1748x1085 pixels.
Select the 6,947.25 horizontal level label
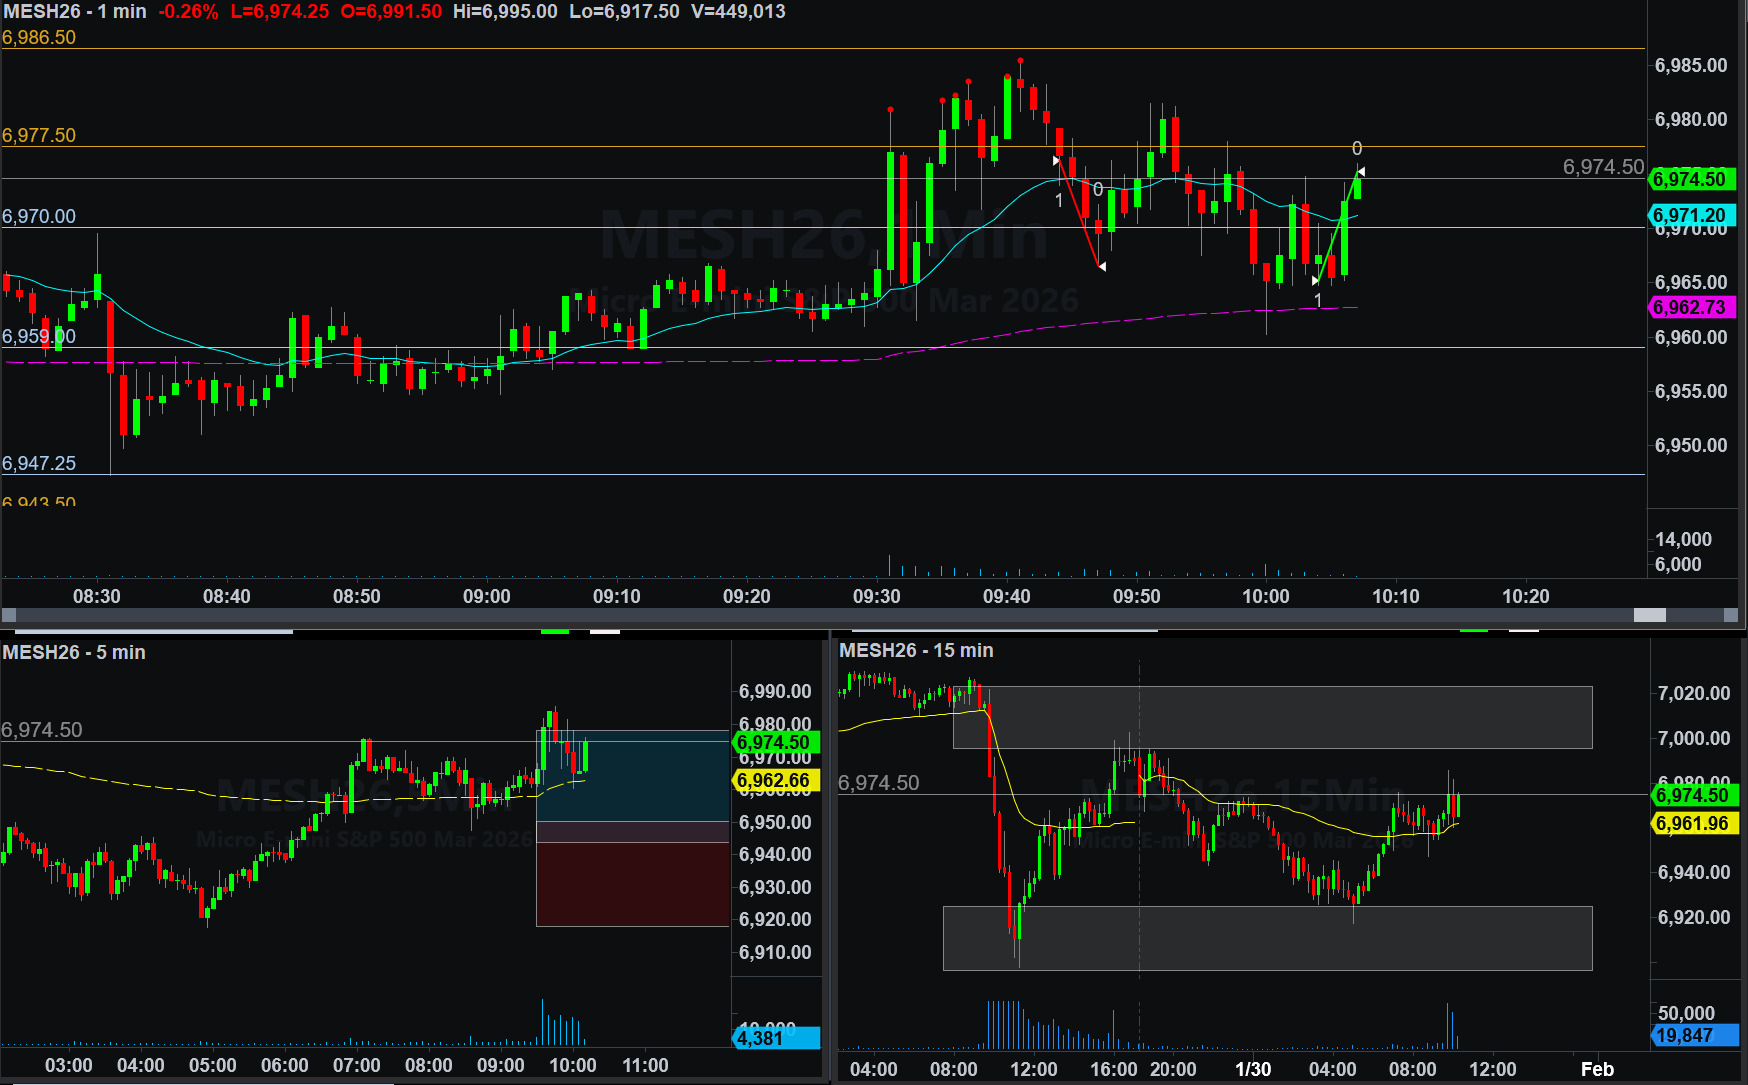(39, 463)
